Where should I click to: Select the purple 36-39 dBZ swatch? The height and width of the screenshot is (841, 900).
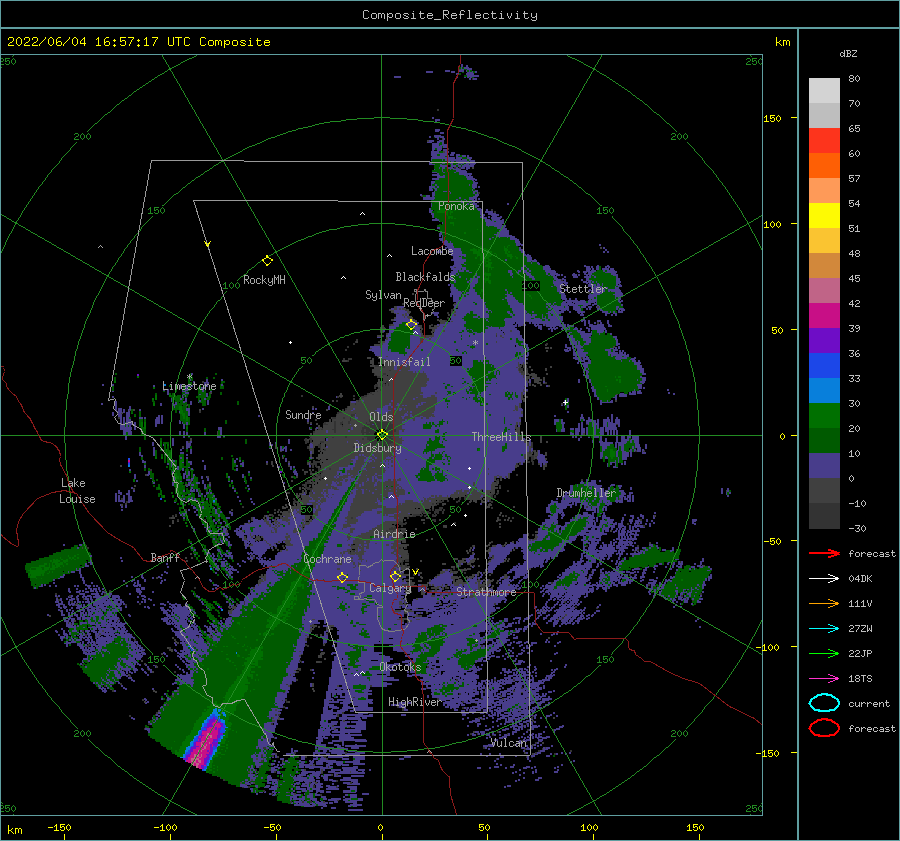(824, 341)
